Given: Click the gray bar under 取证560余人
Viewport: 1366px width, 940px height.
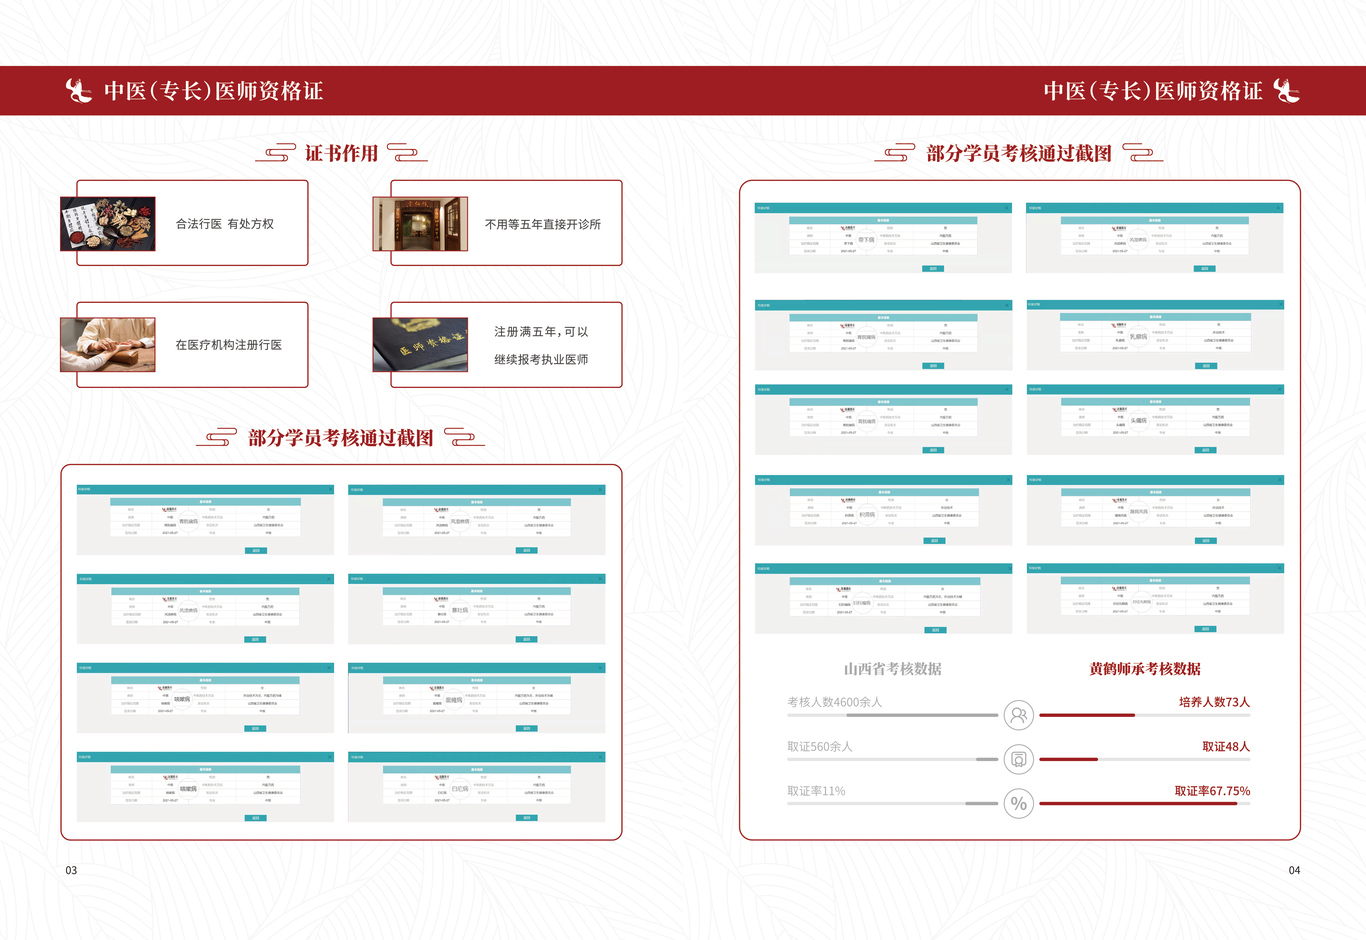Looking at the screenshot, I should click(x=892, y=759).
